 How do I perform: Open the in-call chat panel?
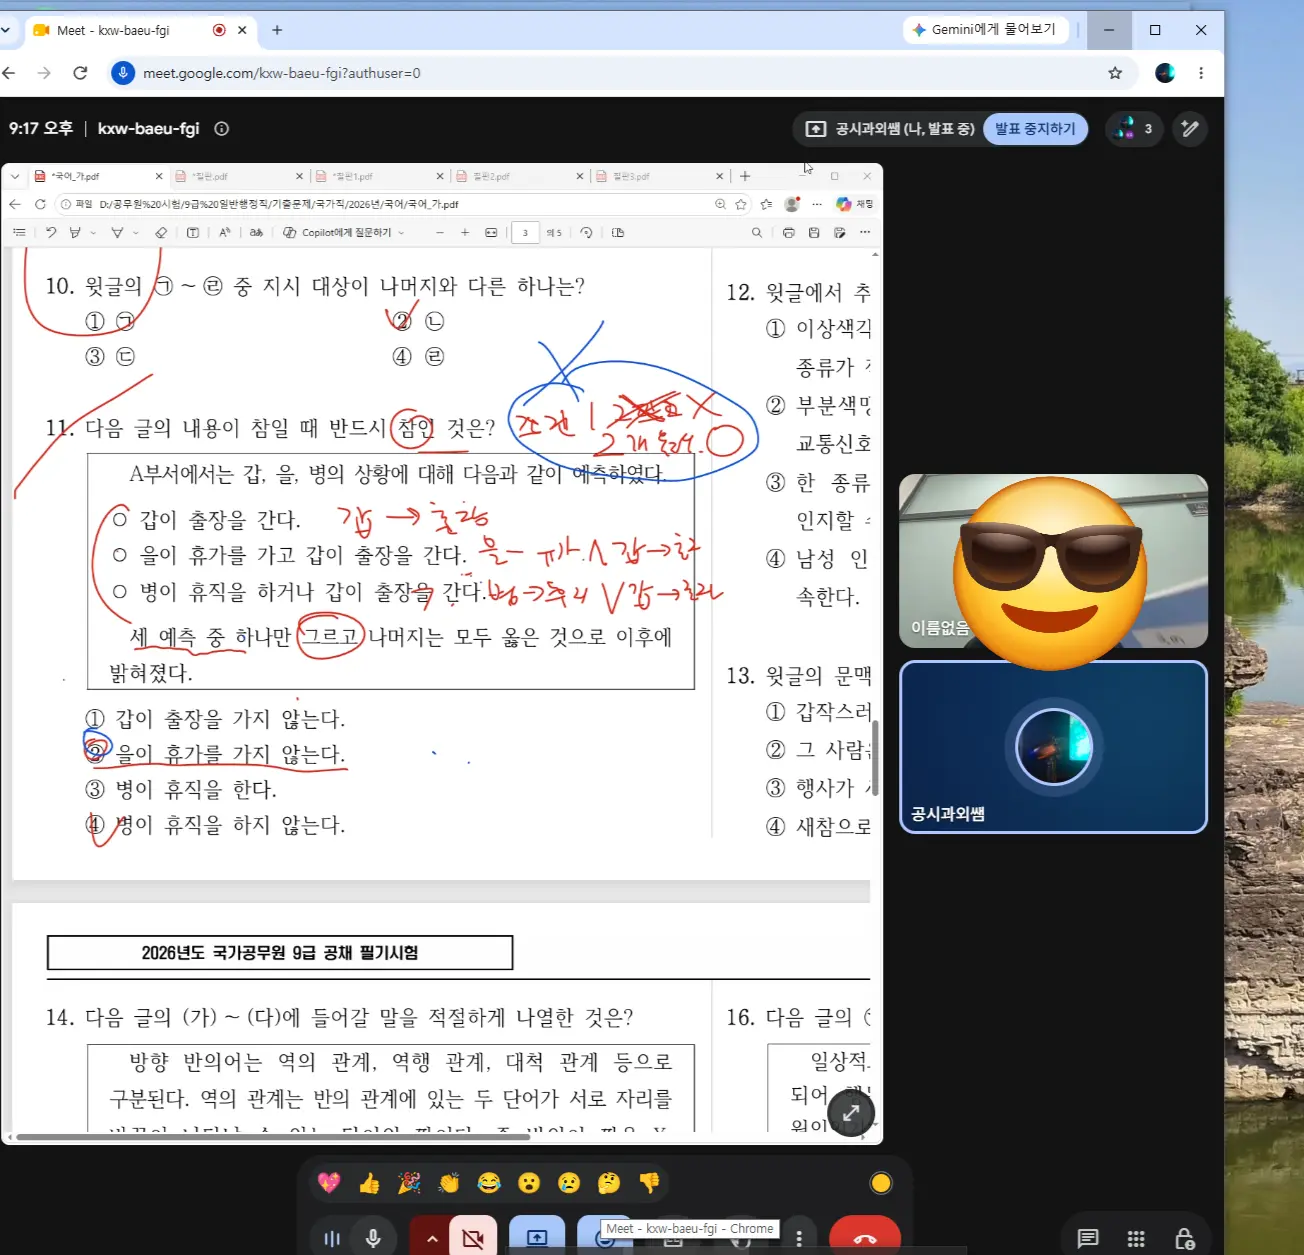pyautogui.click(x=1088, y=1239)
